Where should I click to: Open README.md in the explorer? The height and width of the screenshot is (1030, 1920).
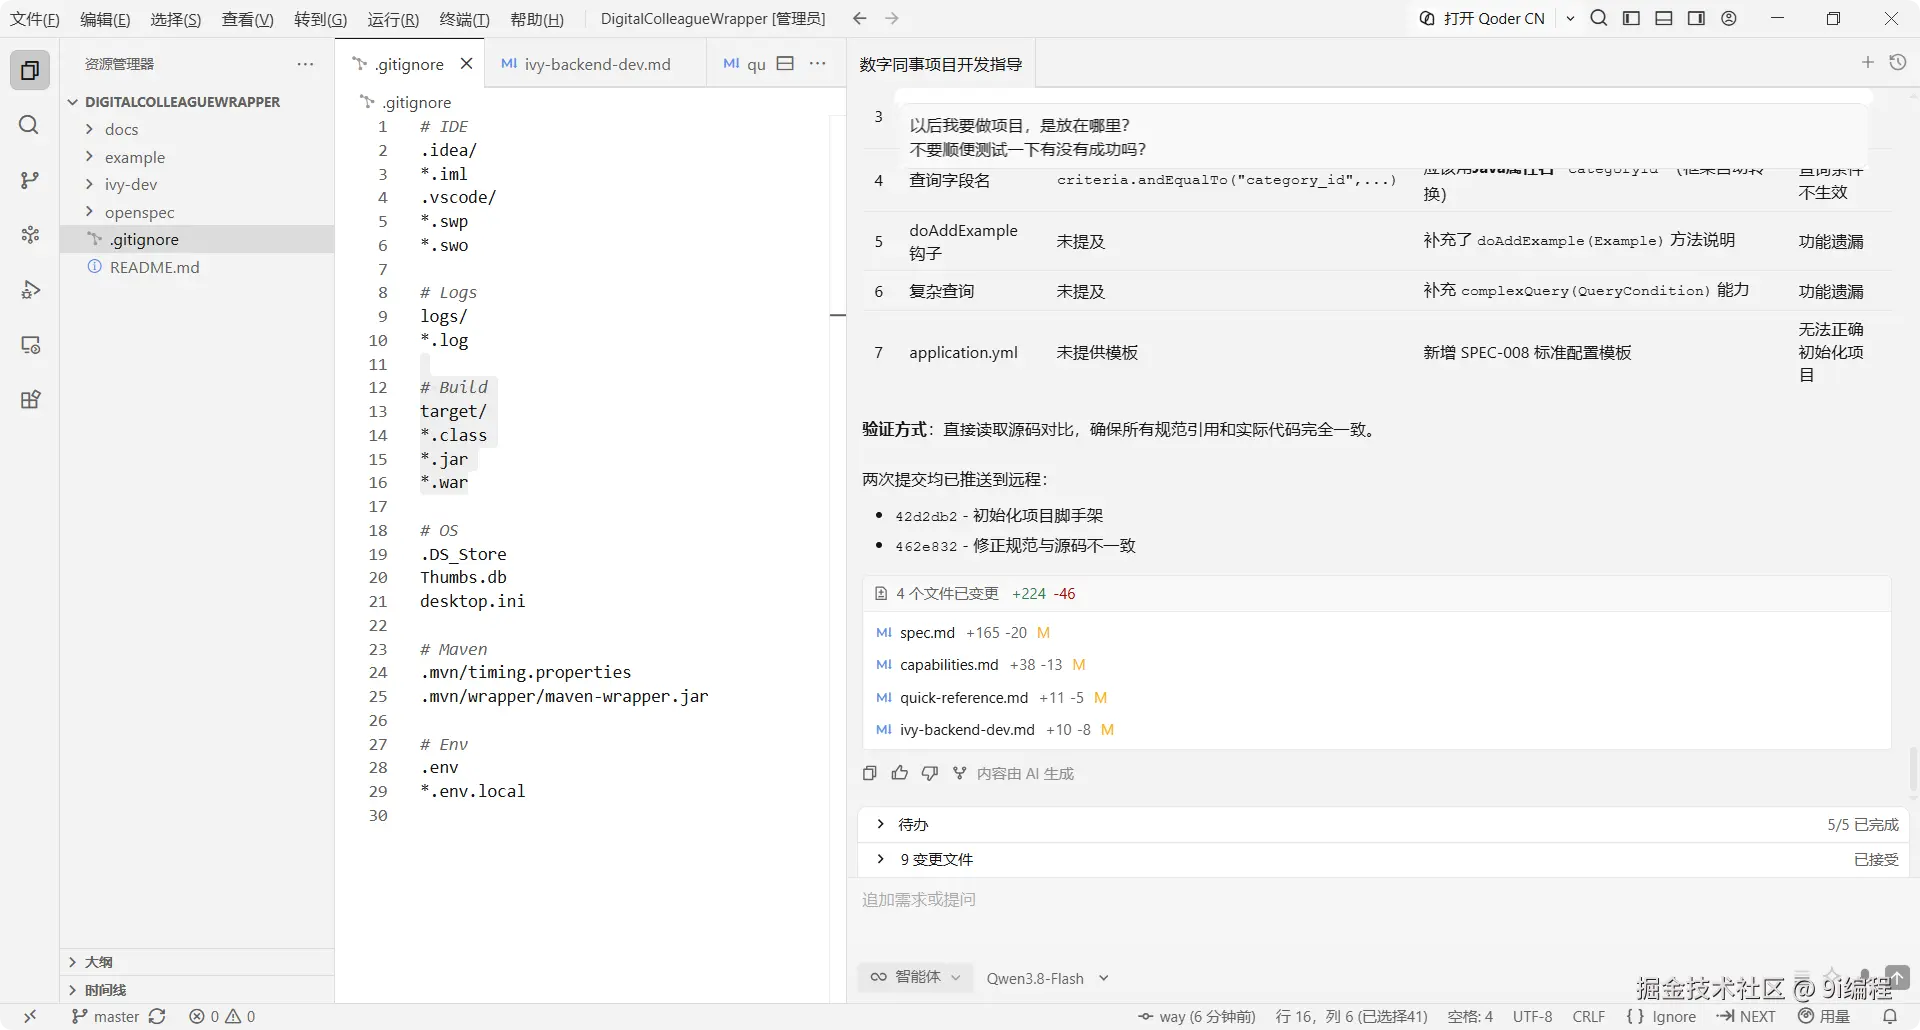click(x=154, y=267)
